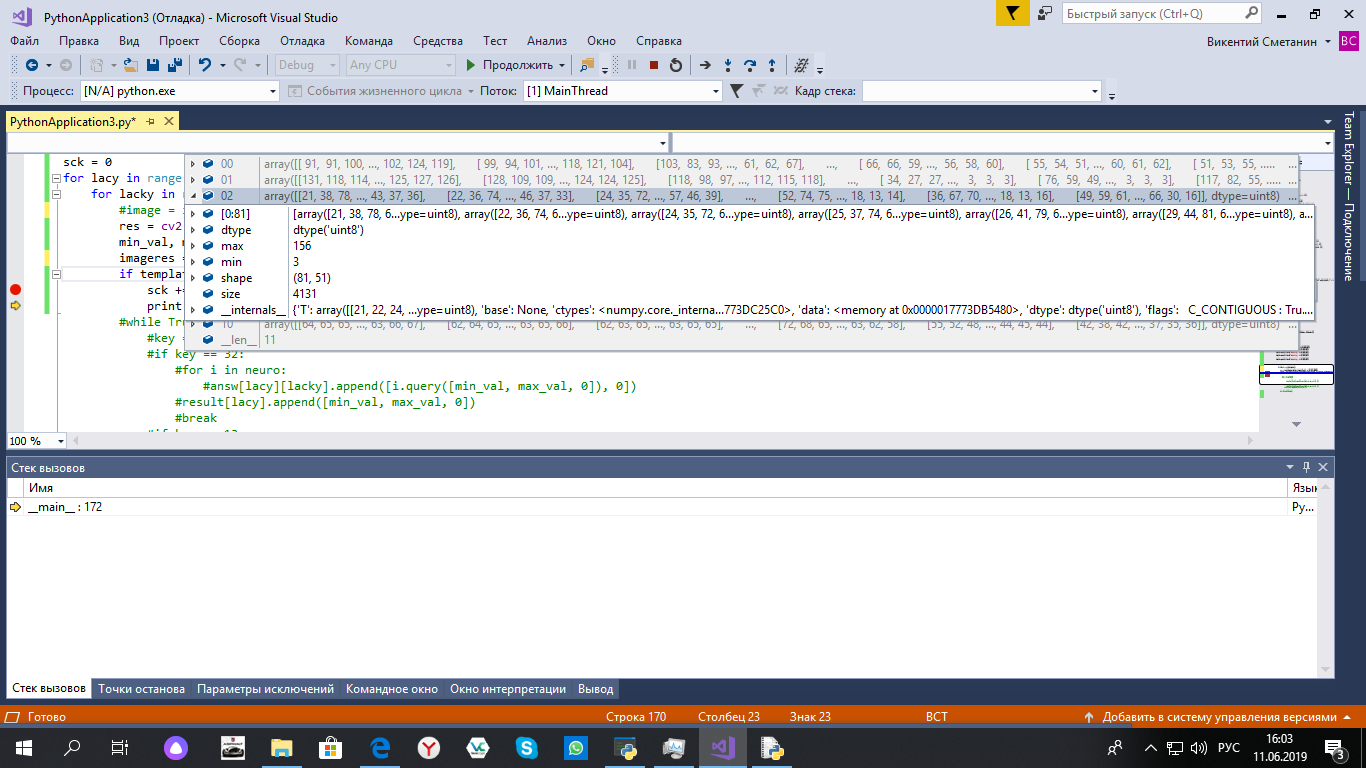This screenshot has width=1366, height=768.
Task: Open the Процесс python.exe dropdown
Action: point(273,91)
